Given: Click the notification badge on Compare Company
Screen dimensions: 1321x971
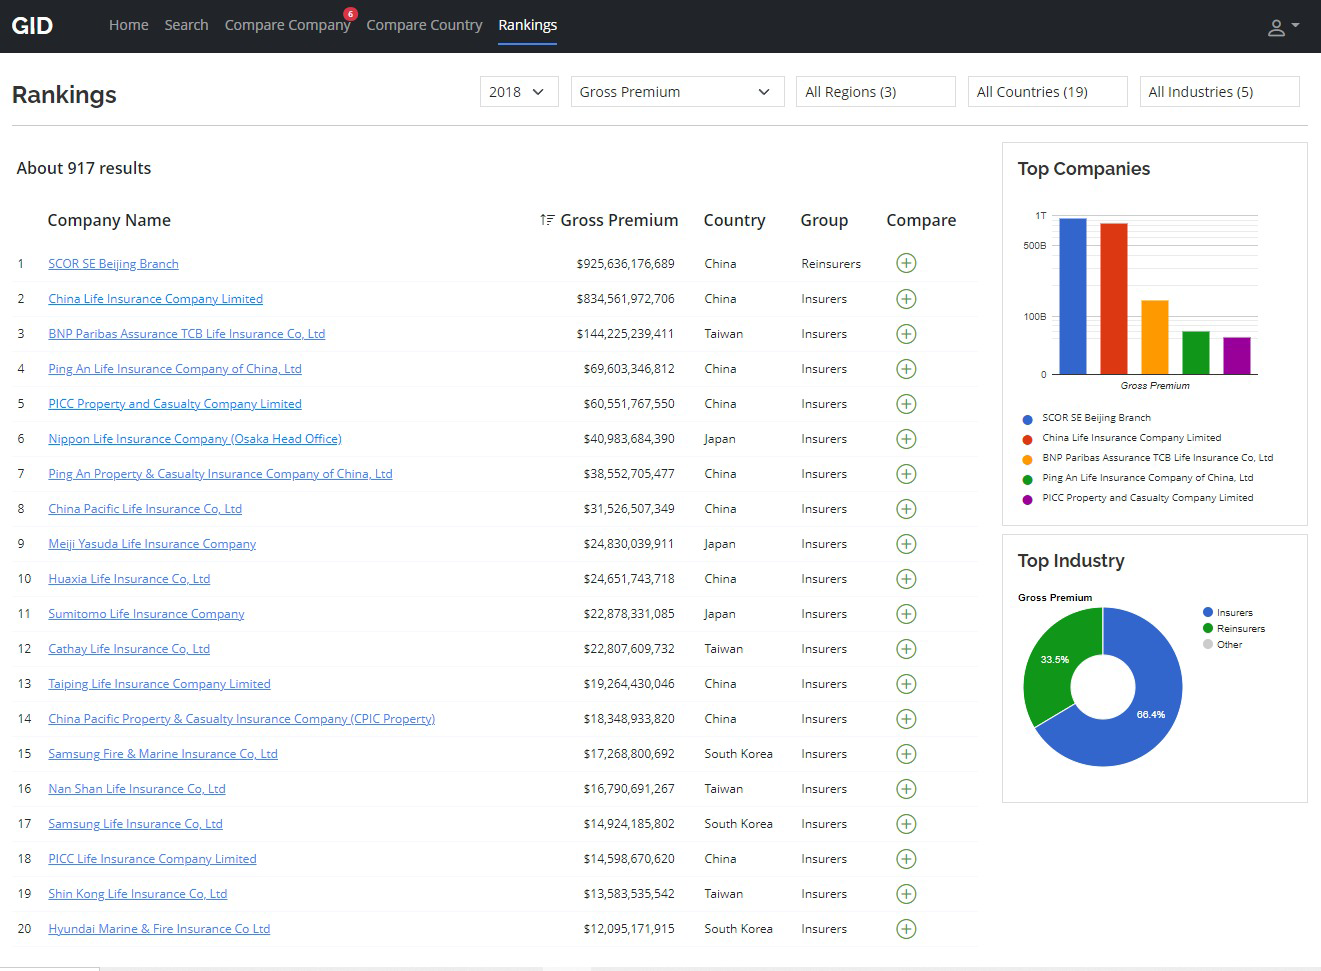Looking at the screenshot, I should tap(350, 14).
